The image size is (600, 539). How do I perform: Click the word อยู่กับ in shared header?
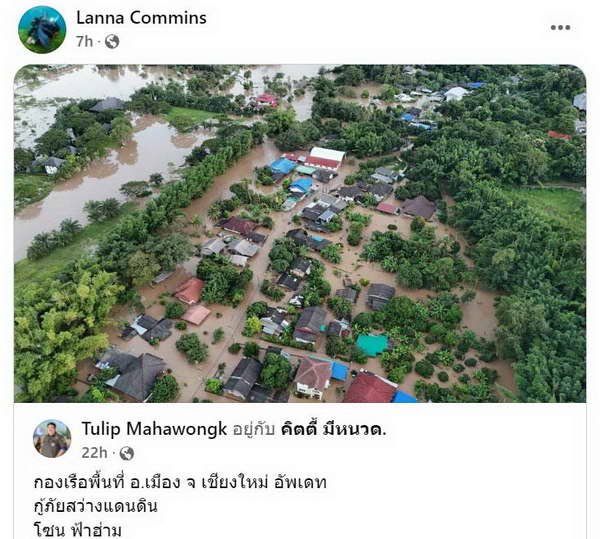[254, 430]
